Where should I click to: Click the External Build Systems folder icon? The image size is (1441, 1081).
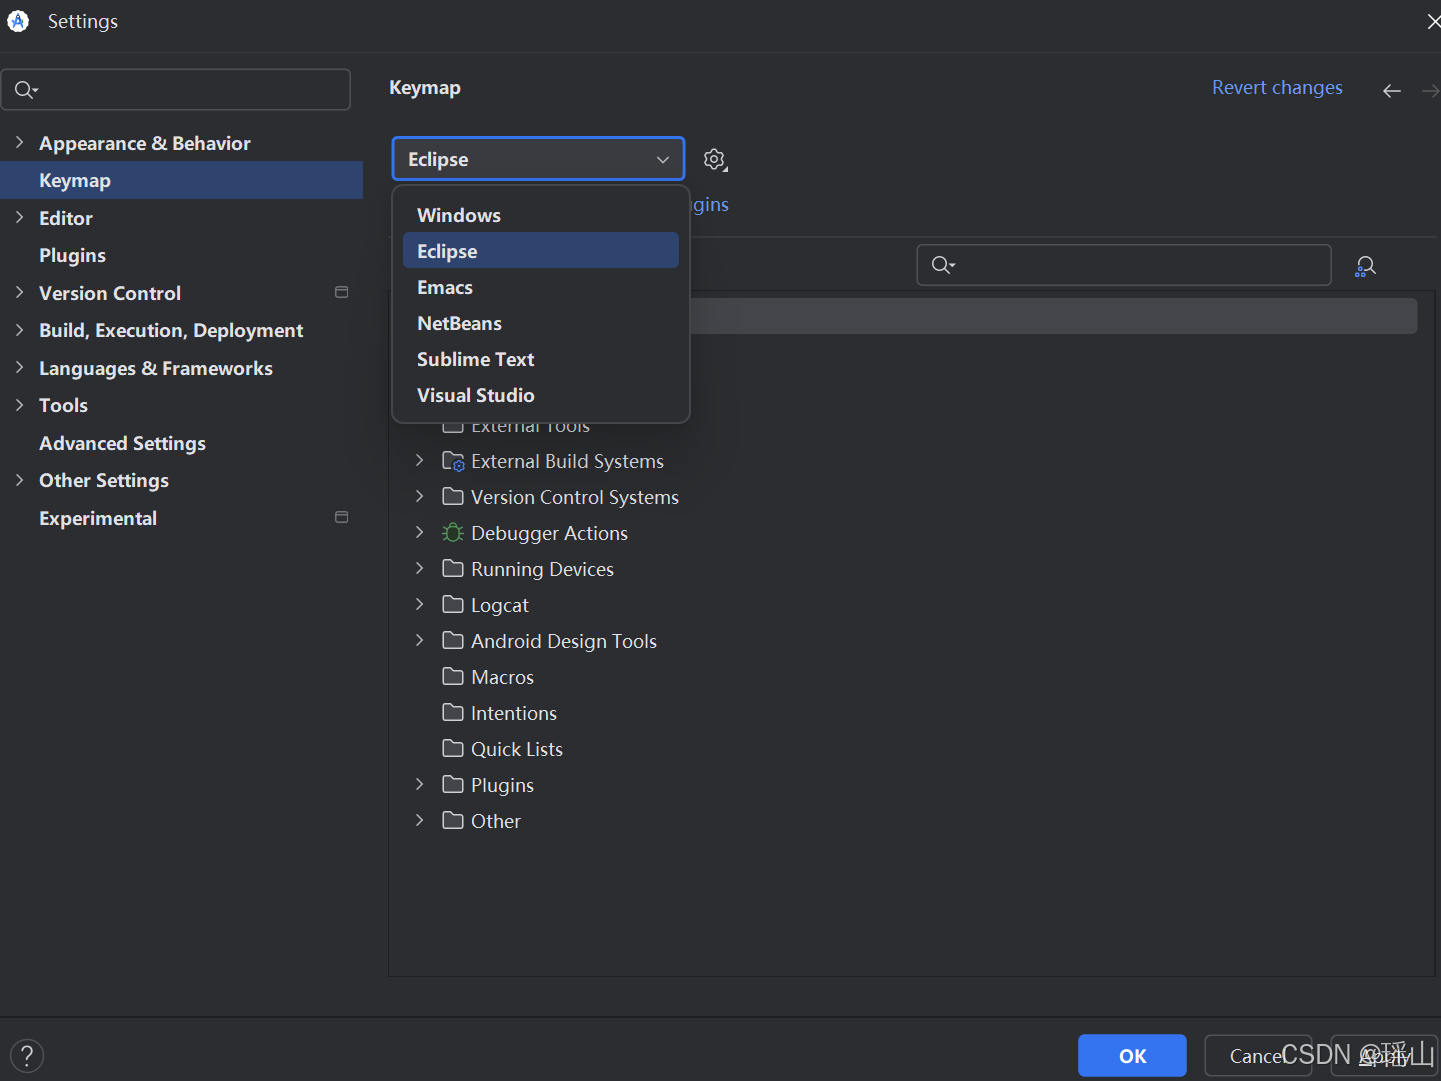453,461
